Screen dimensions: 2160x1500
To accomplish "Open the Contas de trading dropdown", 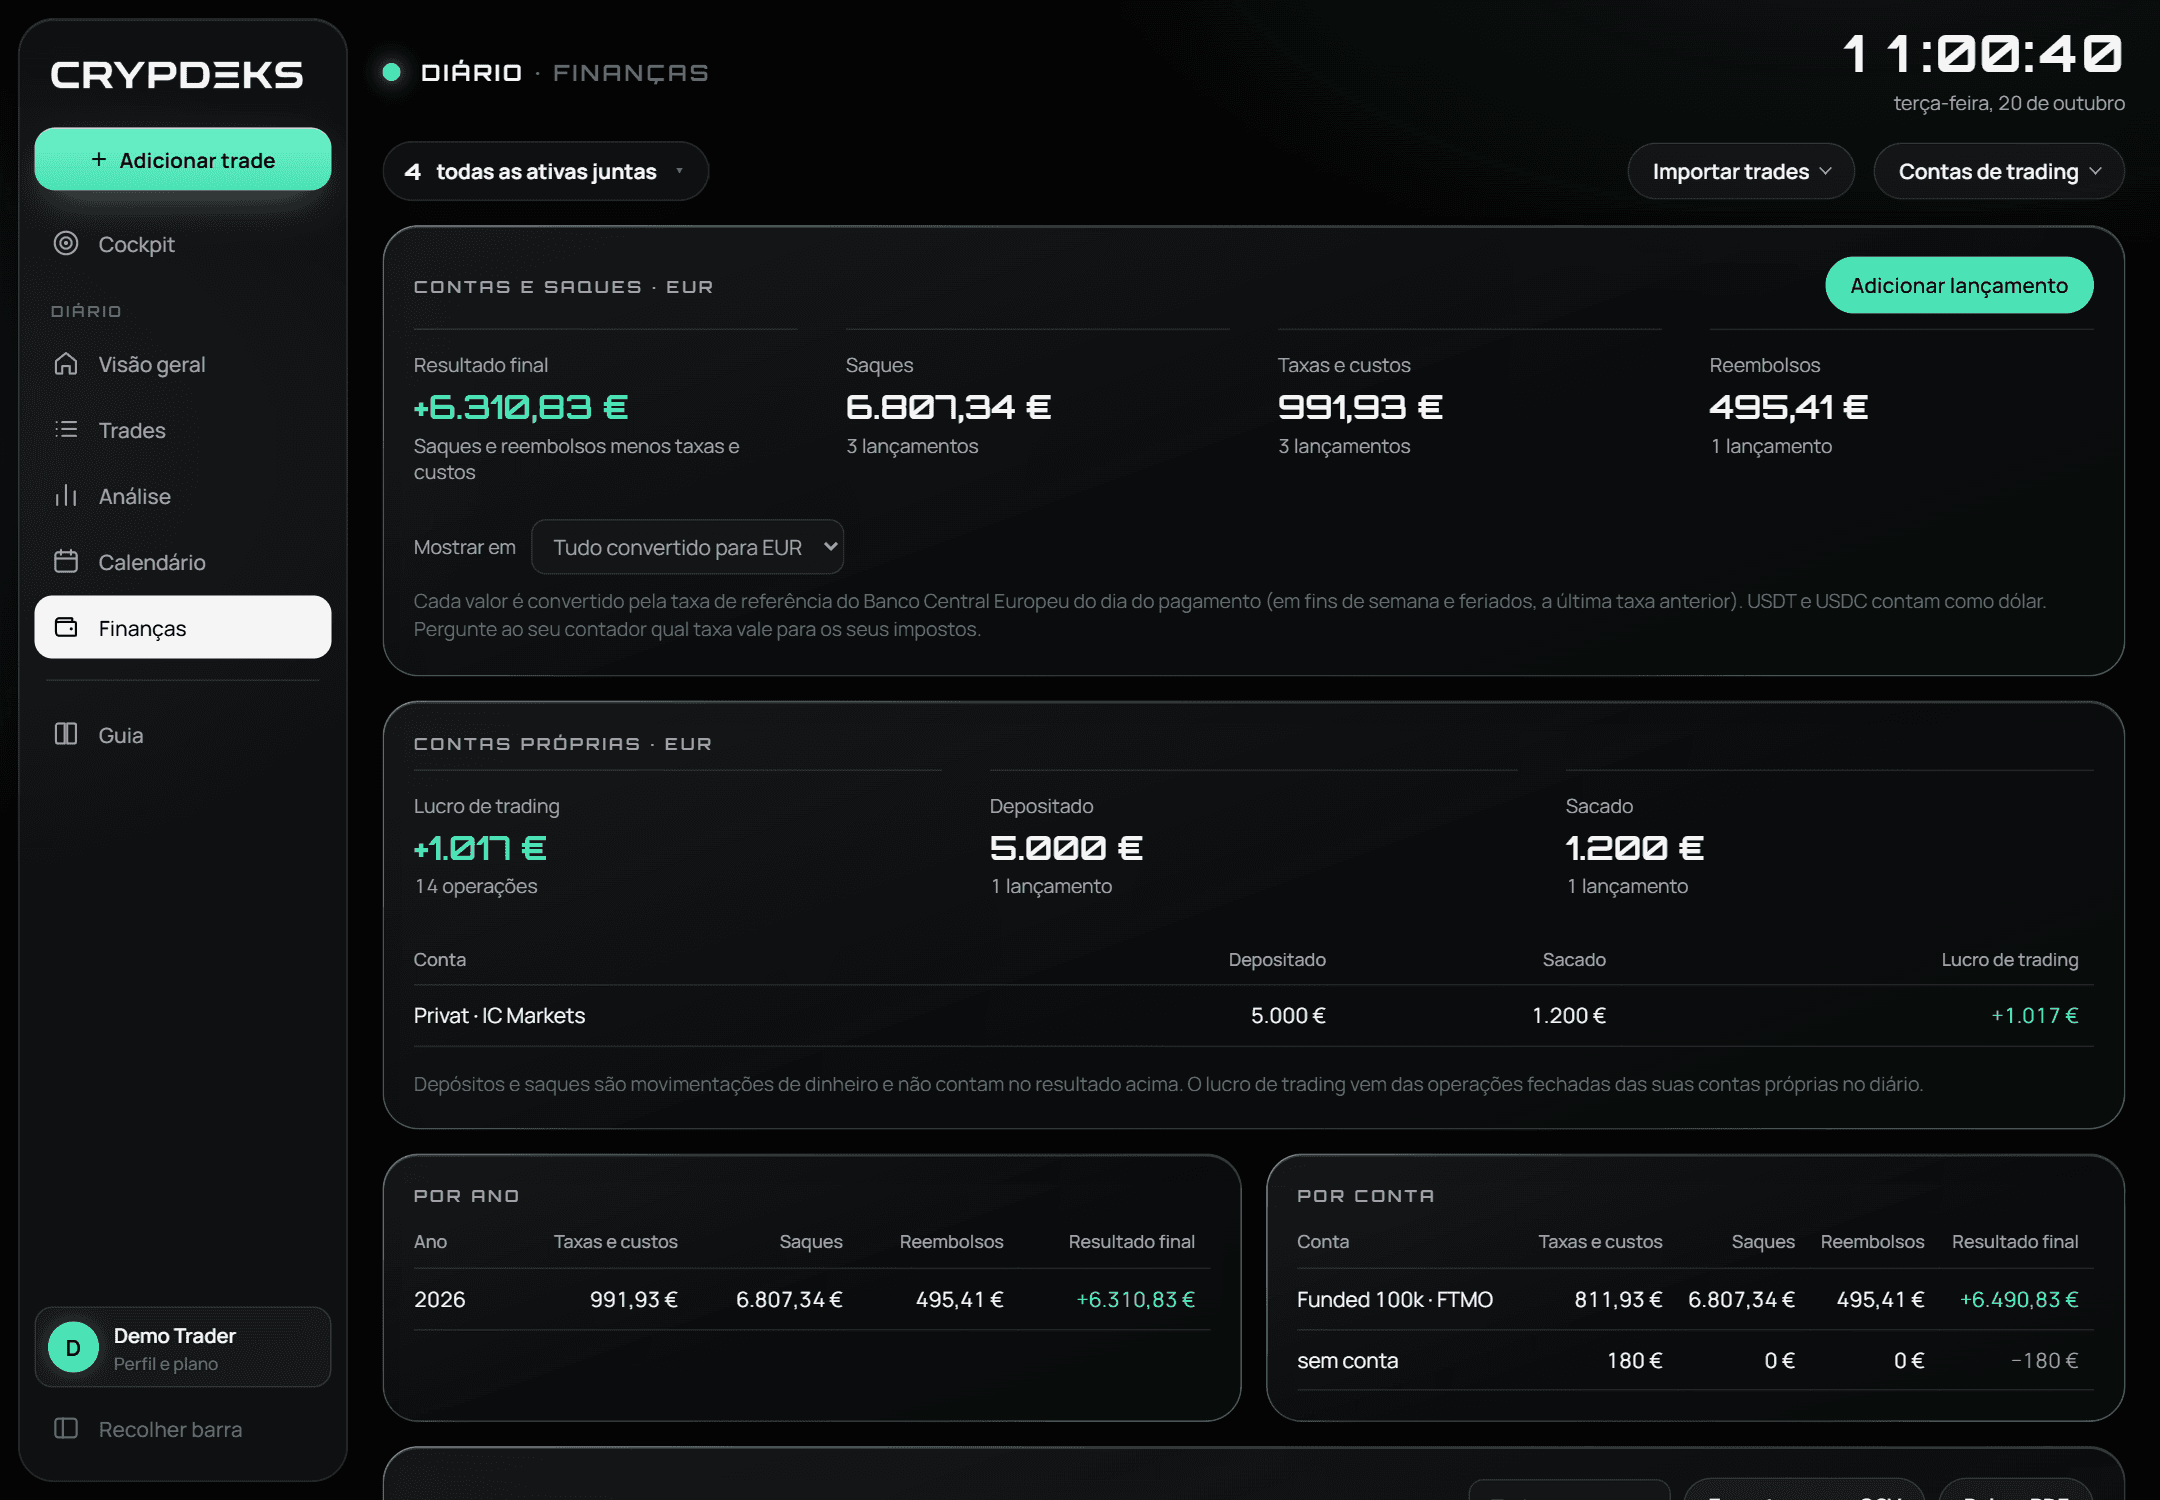I will point(1999,171).
